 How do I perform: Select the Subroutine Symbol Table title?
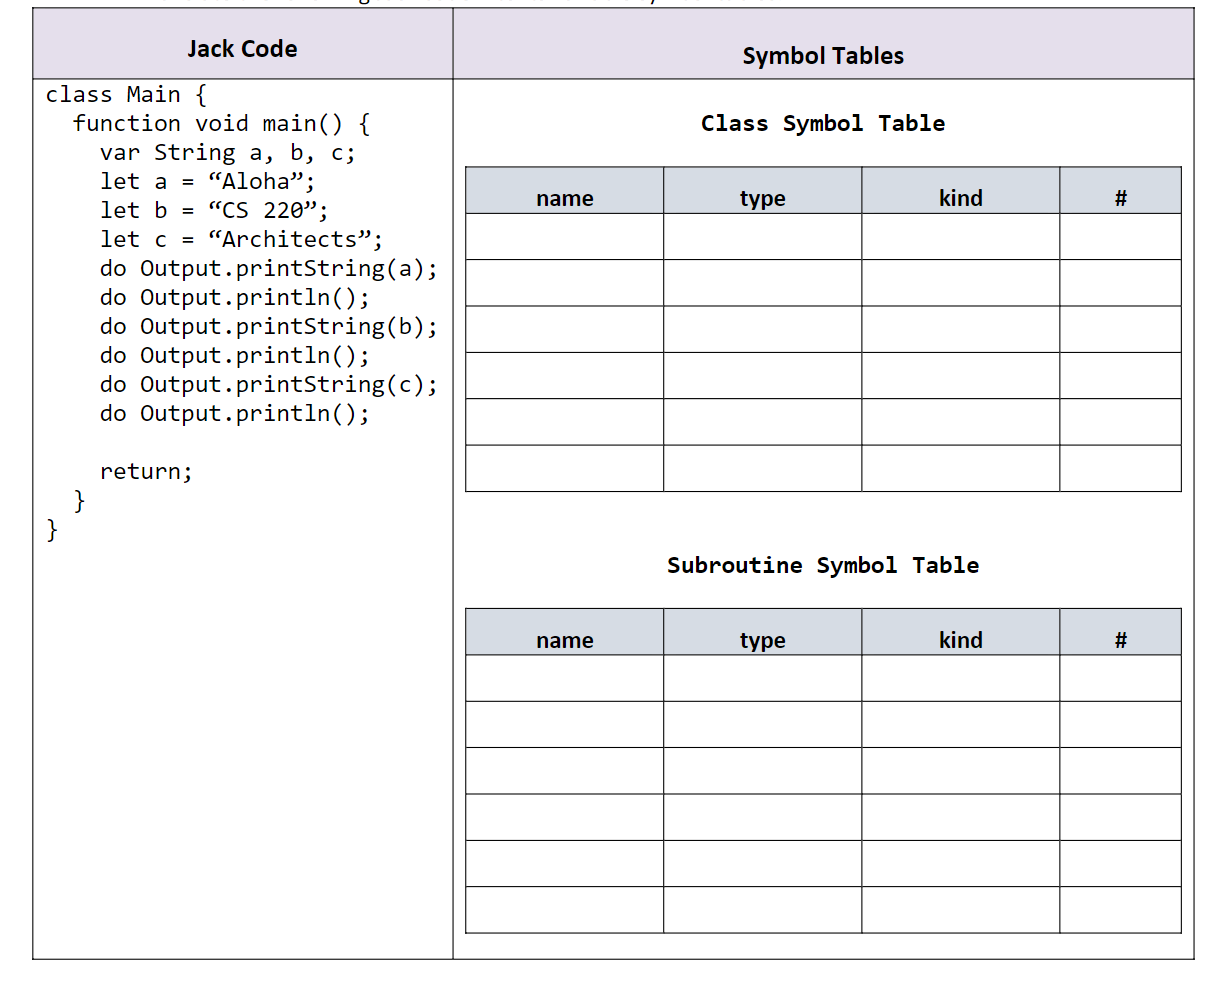(x=822, y=565)
